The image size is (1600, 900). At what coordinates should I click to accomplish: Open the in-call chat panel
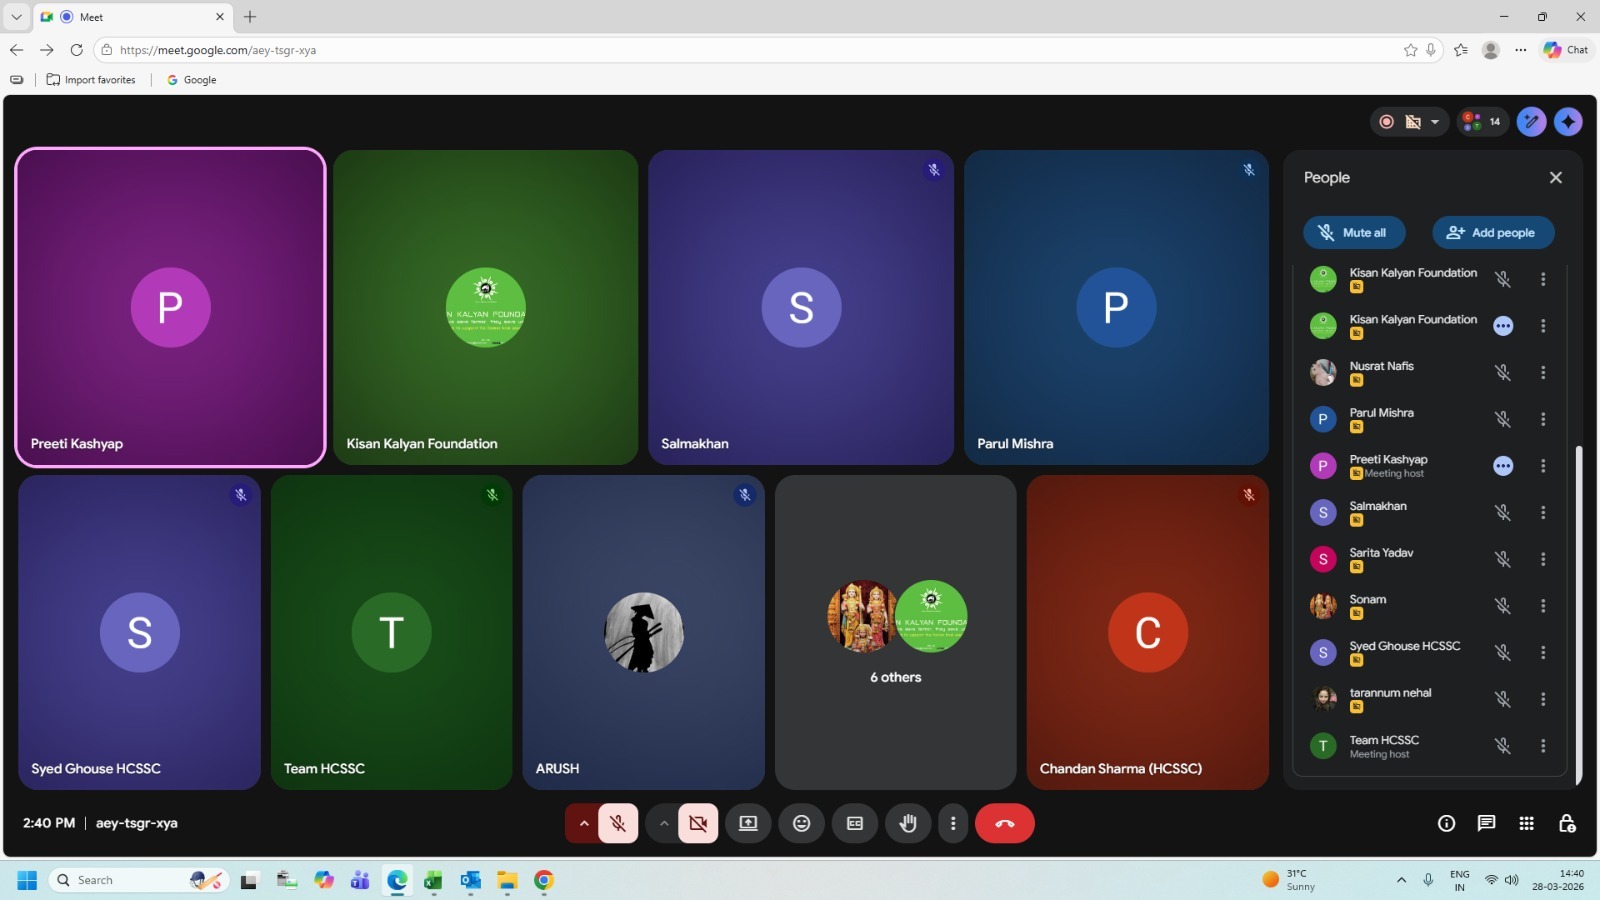point(1486,823)
